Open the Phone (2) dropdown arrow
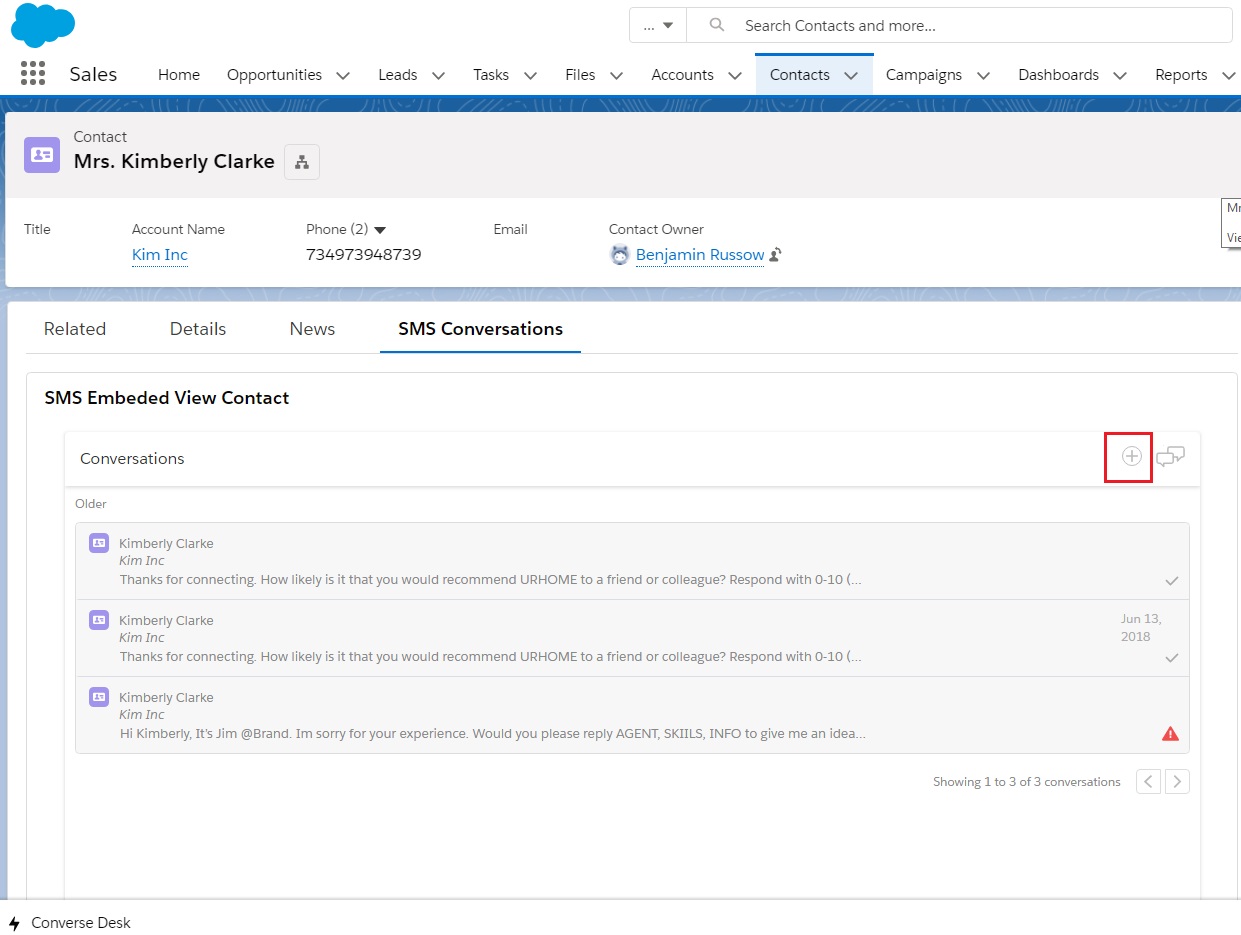 [380, 230]
